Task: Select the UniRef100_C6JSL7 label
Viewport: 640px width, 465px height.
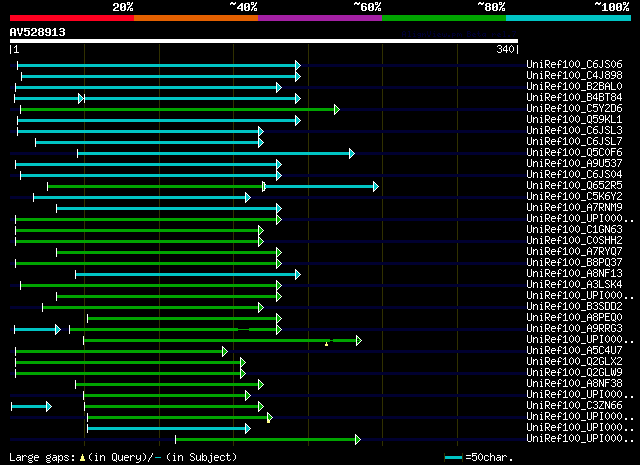Action: pyautogui.click(x=574, y=142)
